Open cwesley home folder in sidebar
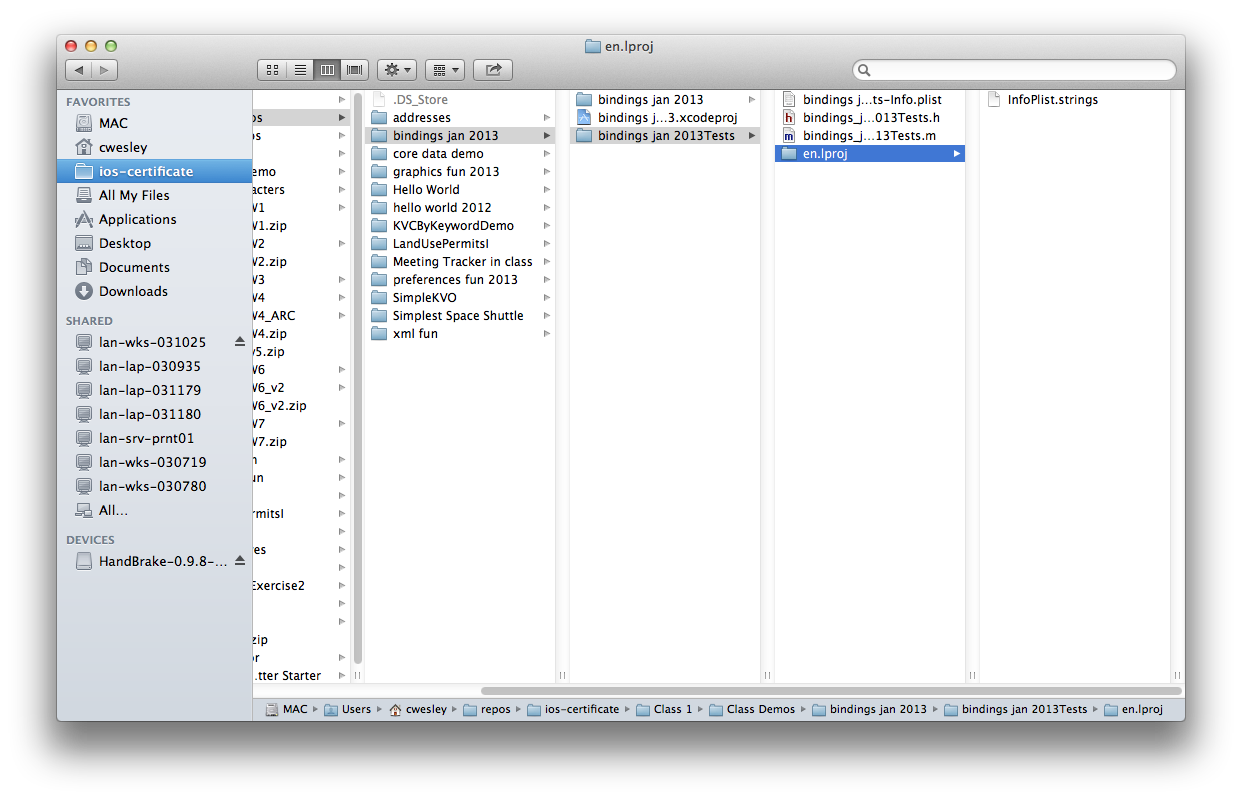 154,147
